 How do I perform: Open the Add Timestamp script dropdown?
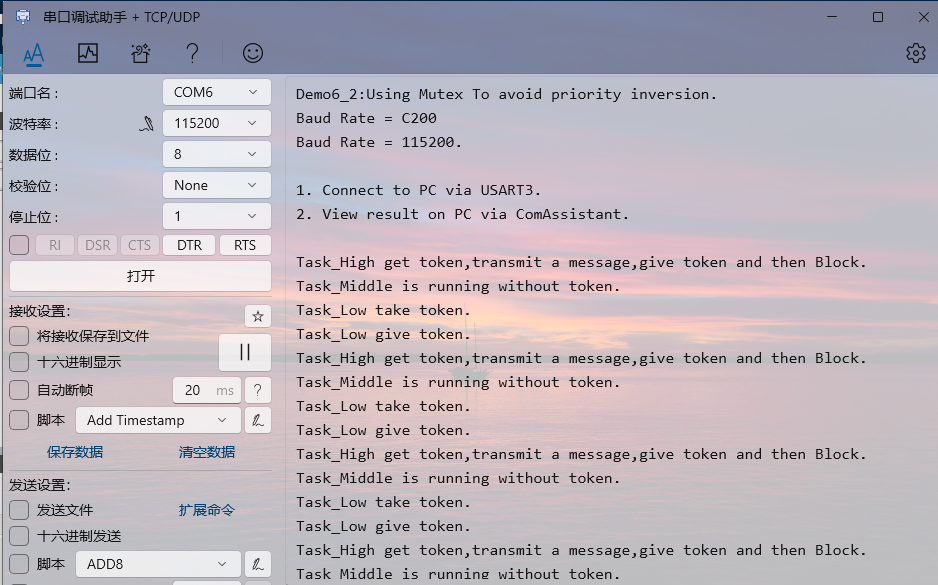(x=159, y=421)
